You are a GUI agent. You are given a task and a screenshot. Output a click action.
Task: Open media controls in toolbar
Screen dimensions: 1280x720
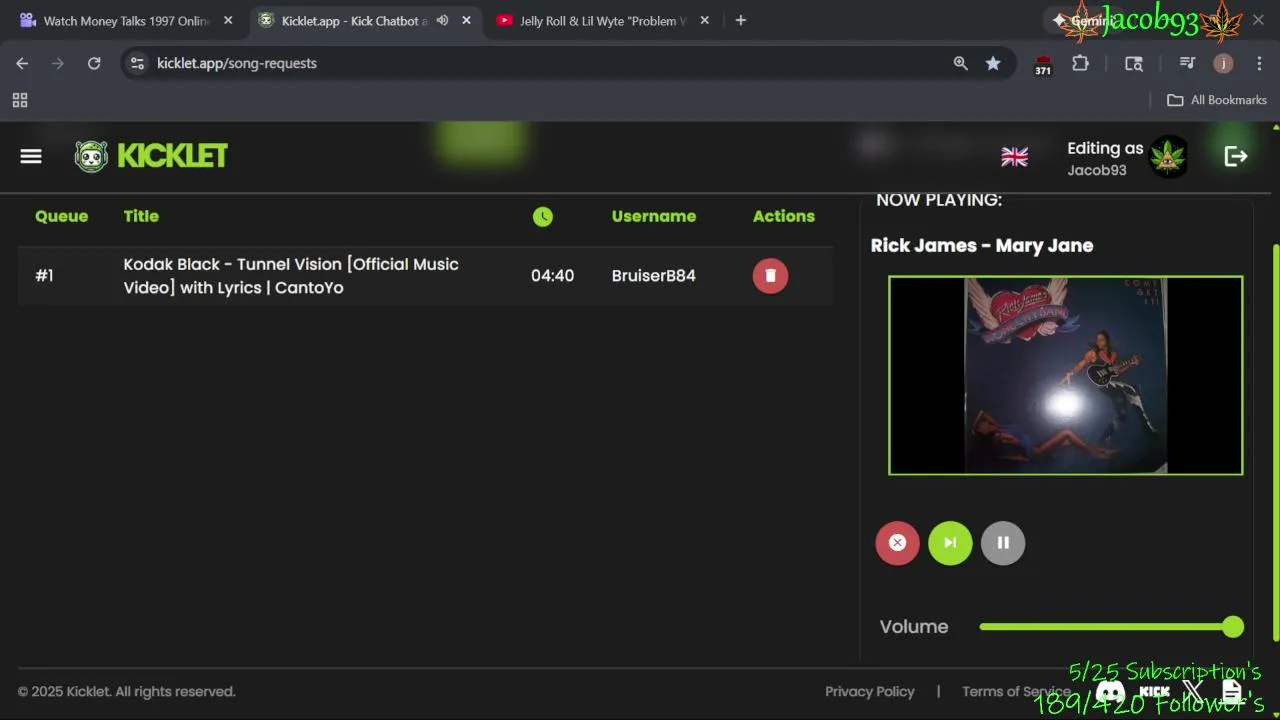pos(1187,63)
